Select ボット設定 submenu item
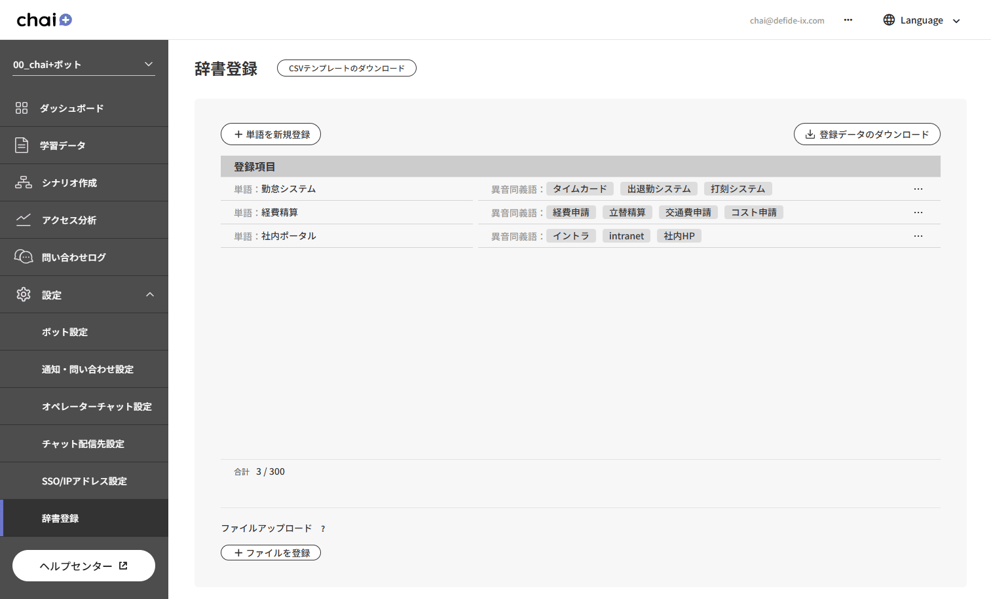The height and width of the screenshot is (599, 991). tap(84, 332)
